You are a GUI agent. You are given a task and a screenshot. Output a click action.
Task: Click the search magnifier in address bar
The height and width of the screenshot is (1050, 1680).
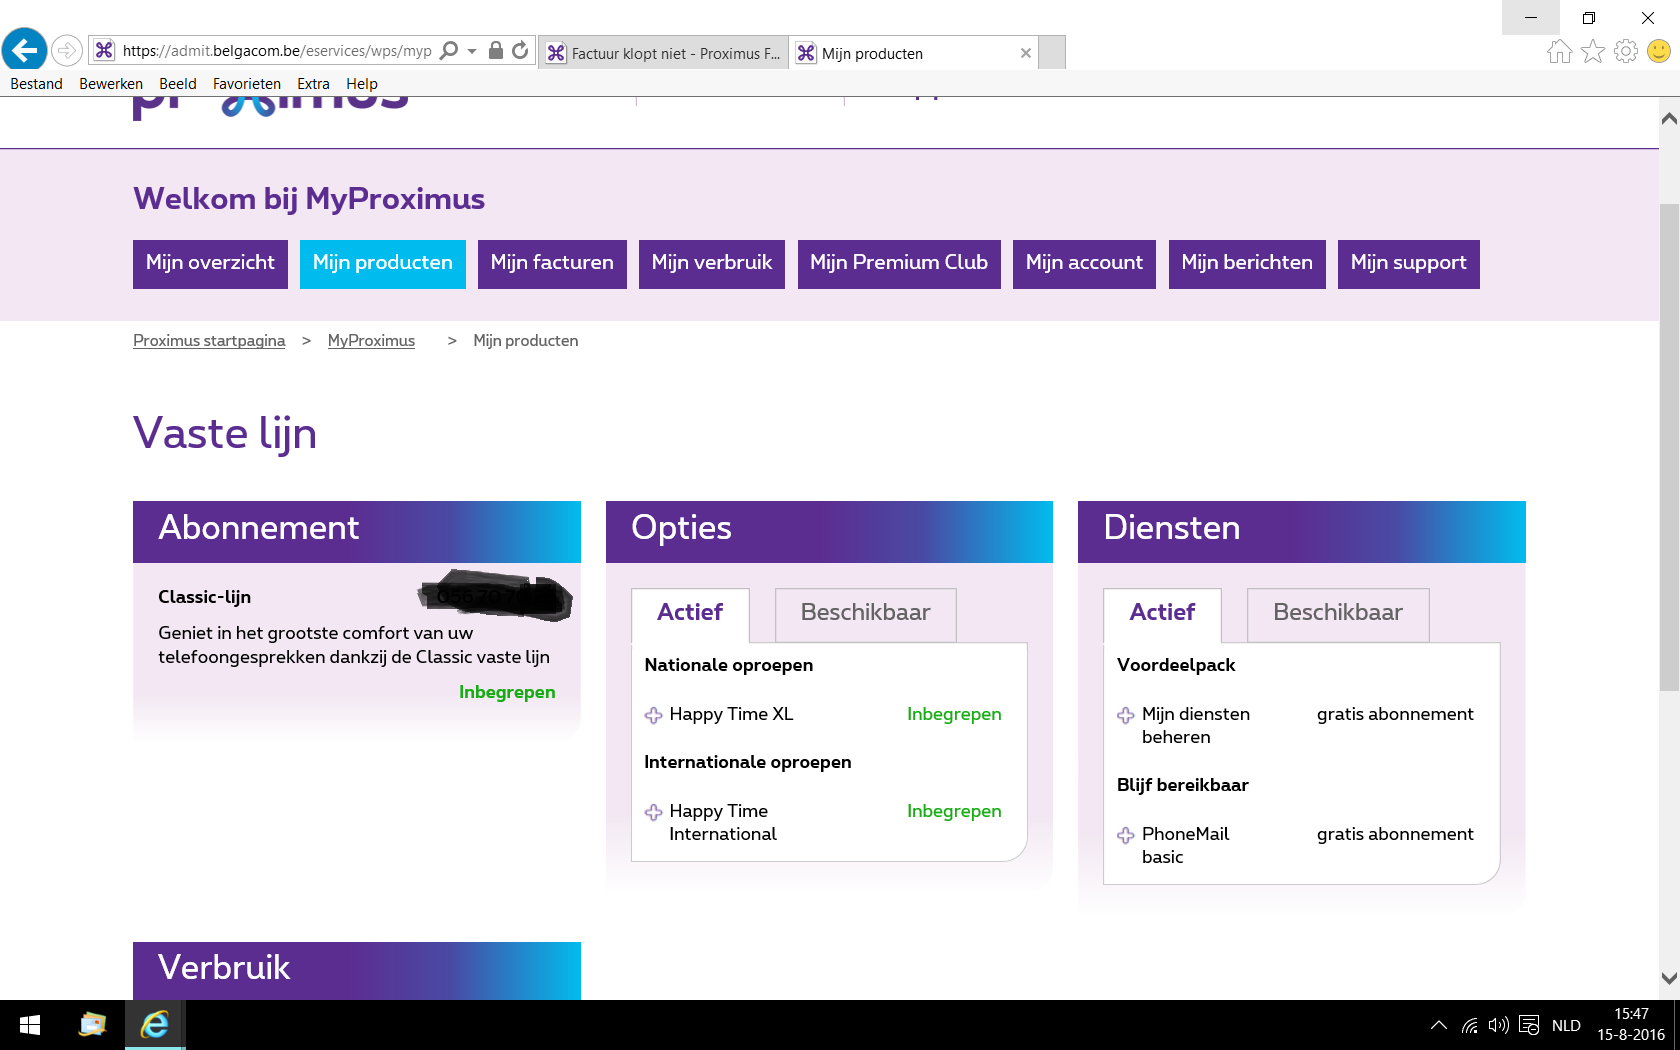click(450, 50)
